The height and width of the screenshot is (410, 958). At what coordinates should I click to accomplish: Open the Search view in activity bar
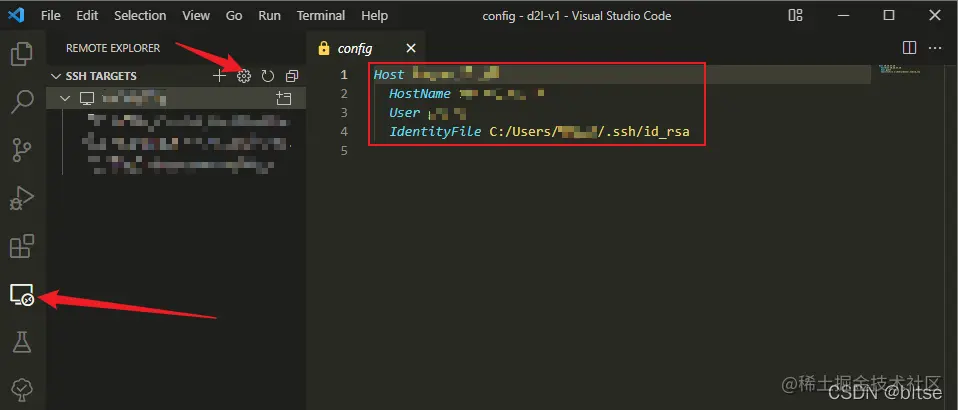click(22, 102)
